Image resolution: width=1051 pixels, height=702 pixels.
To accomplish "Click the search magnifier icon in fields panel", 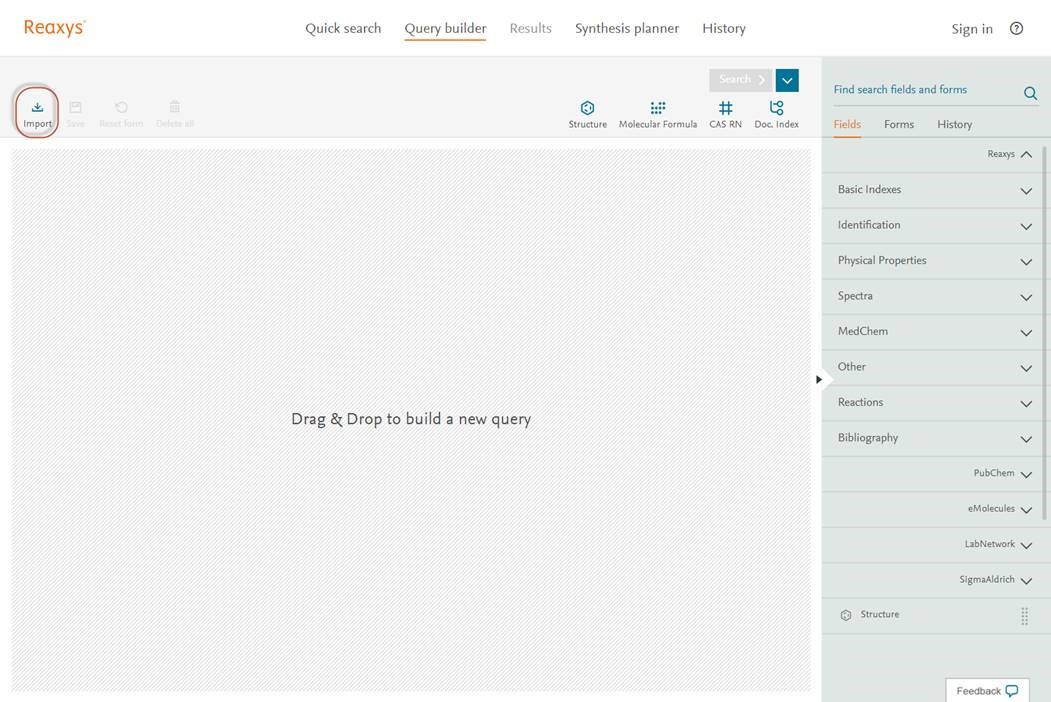I will 1030,93.
